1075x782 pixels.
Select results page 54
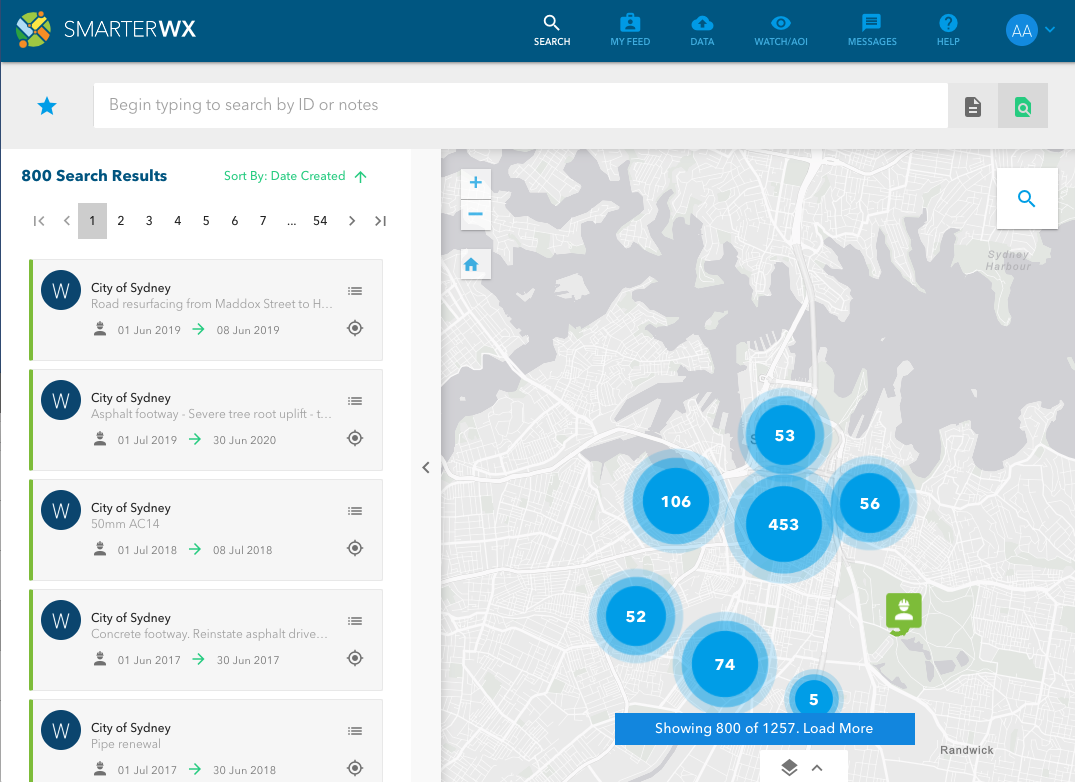(x=320, y=221)
